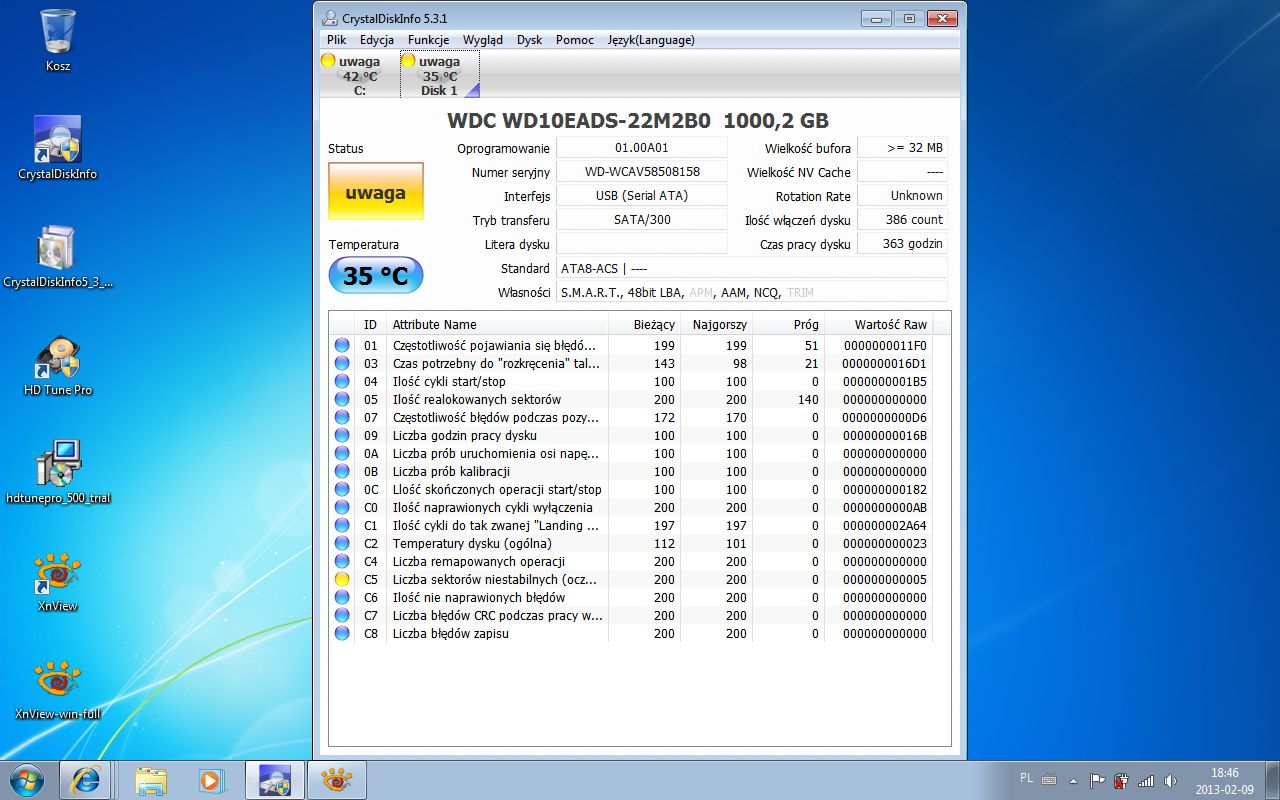Open the Windows Start menu
This screenshot has height=800, width=1280.
pos(26,779)
